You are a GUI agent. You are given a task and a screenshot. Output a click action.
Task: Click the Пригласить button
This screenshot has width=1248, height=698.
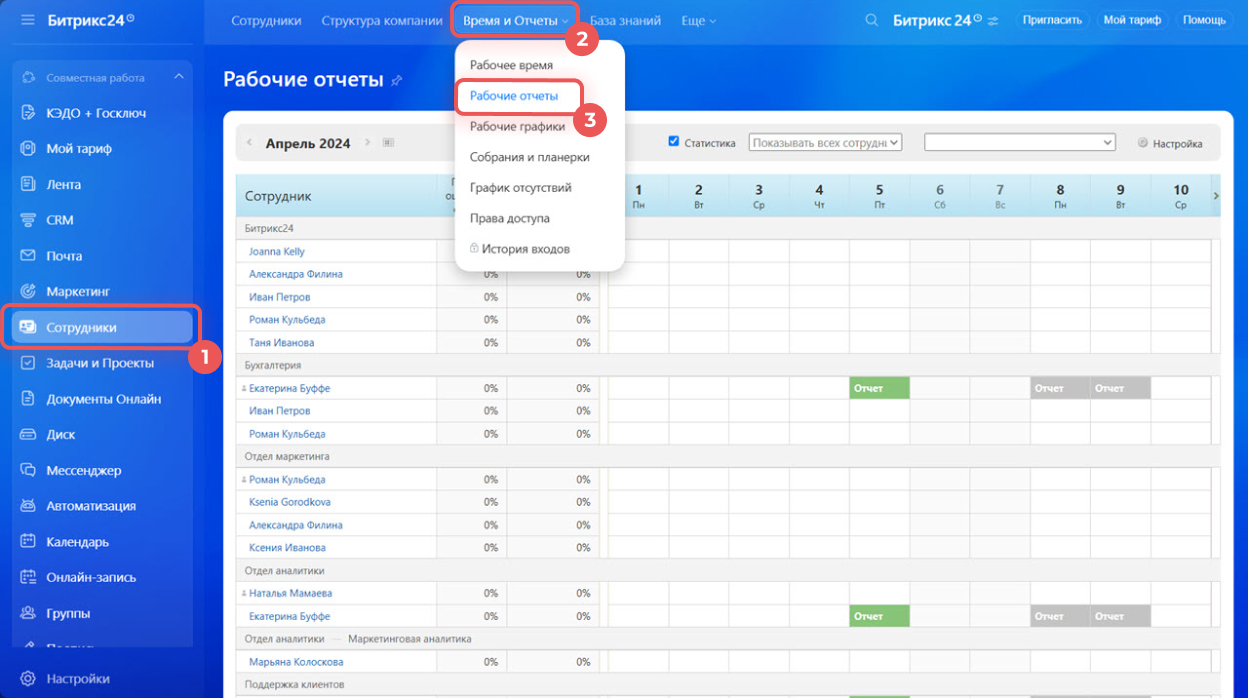click(x=1052, y=20)
